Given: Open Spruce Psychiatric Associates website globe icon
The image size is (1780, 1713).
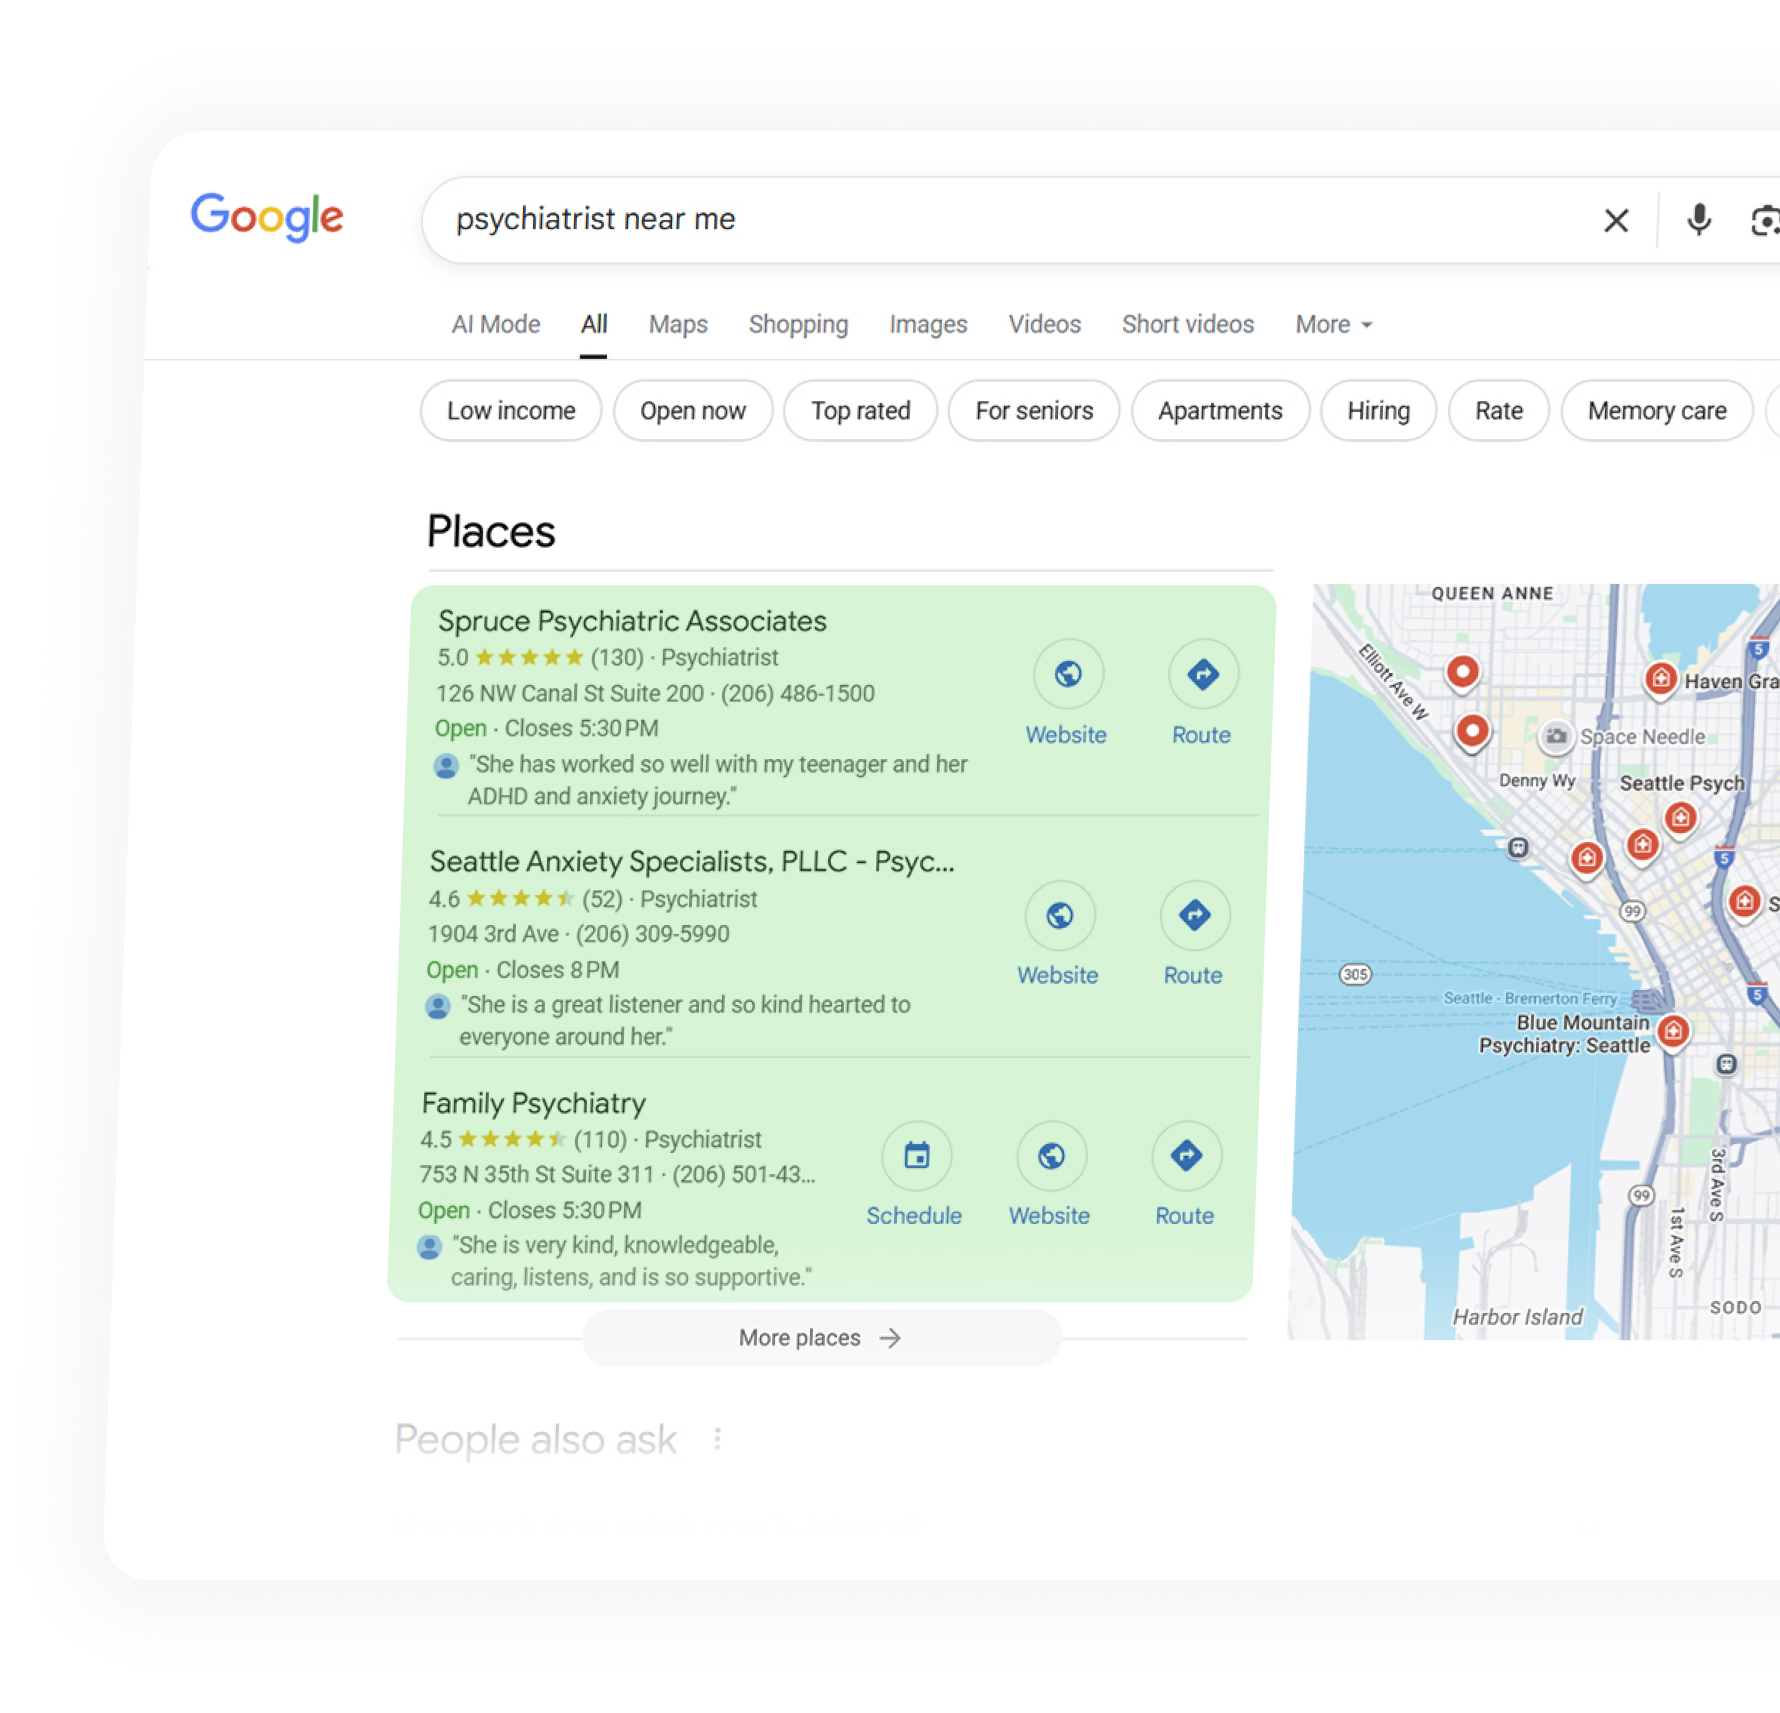Looking at the screenshot, I should [1068, 675].
